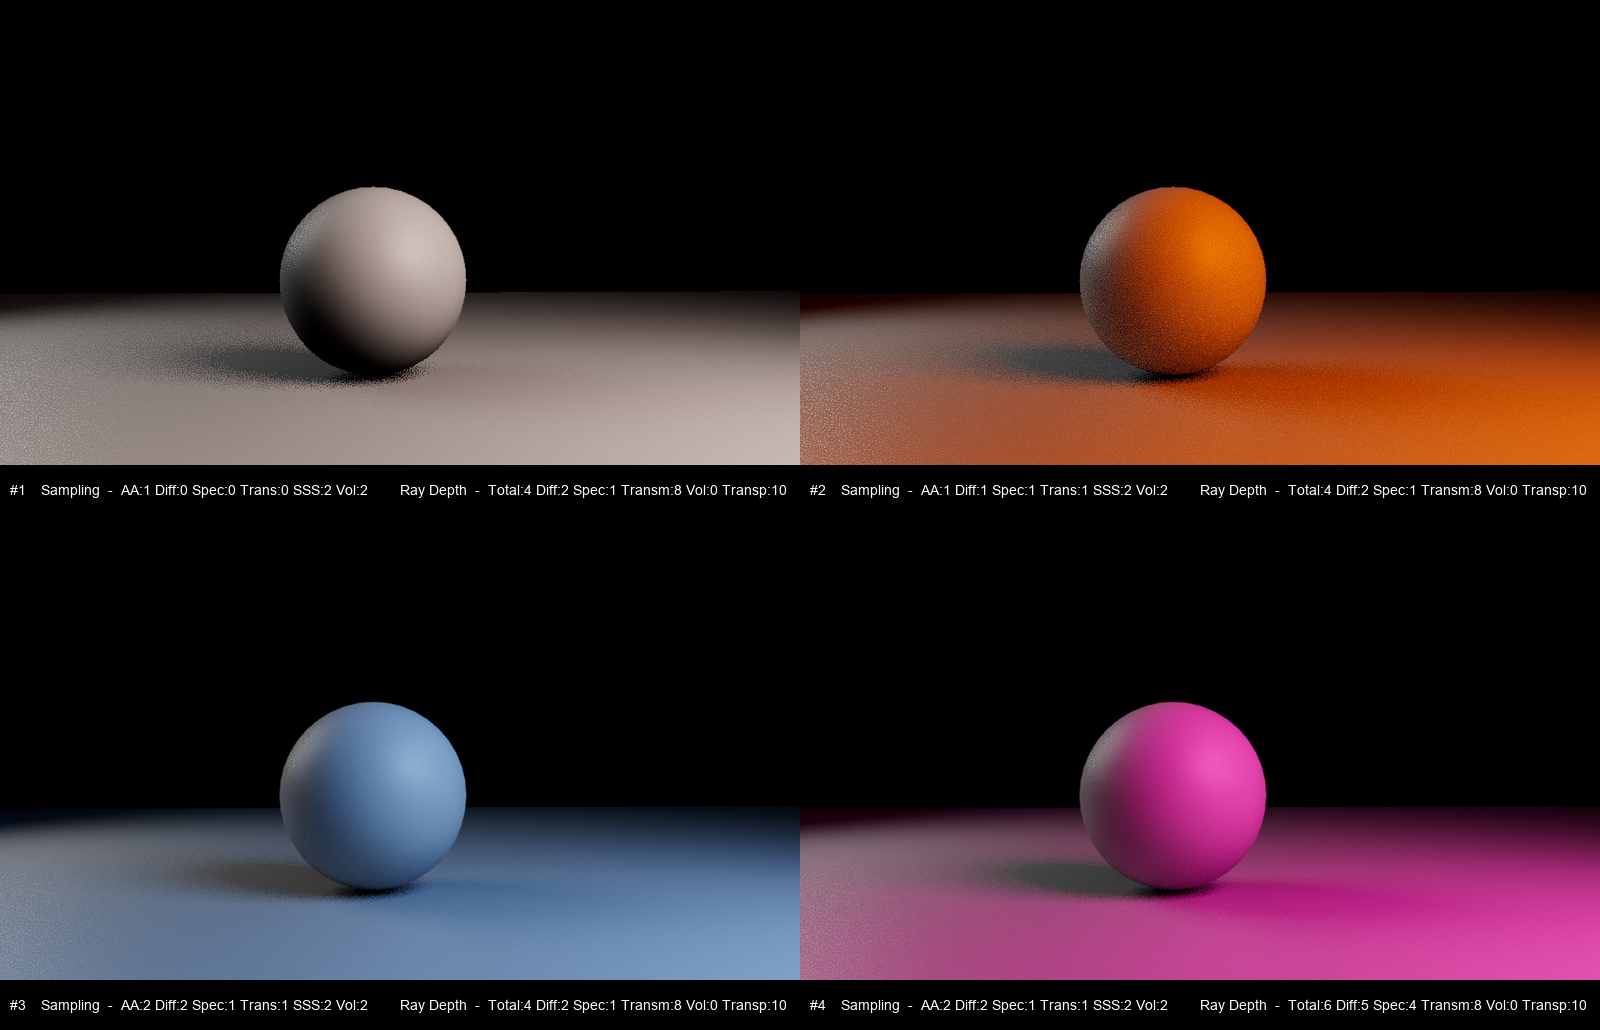Select the "#3" render number label
Screen dimensions: 1600x1030
(17, 1005)
